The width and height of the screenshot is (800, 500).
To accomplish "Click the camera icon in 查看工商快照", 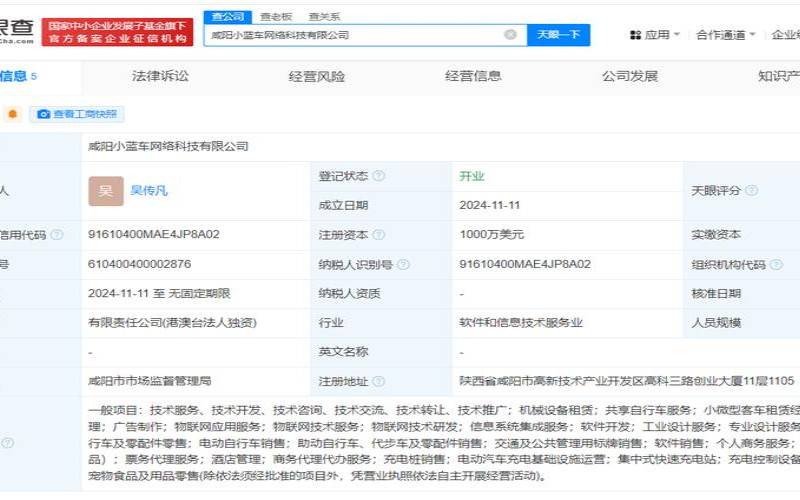I will coord(44,114).
